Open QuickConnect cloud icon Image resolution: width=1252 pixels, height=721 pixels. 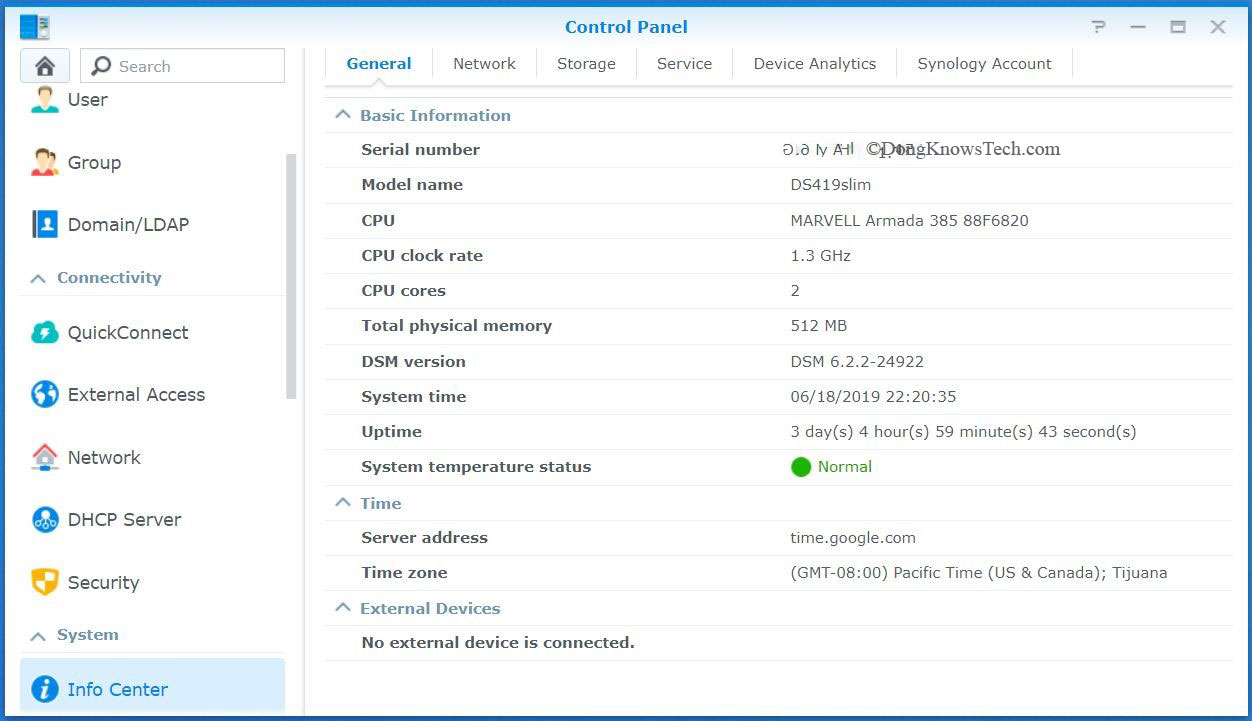(x=45, y=333)
